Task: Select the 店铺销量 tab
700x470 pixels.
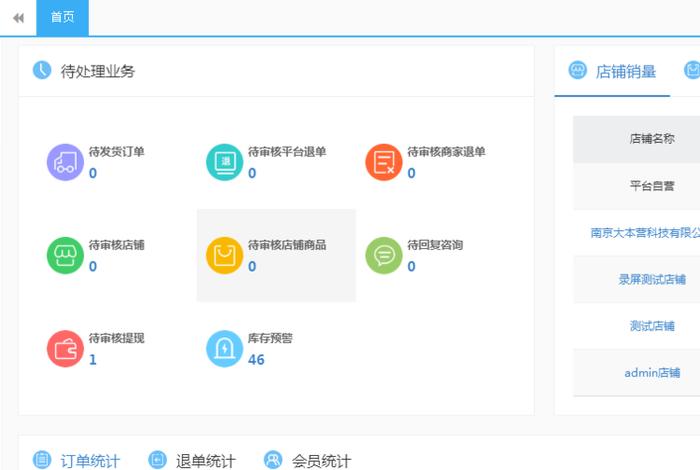Action: pyautogui.click(x=612, y=71)
